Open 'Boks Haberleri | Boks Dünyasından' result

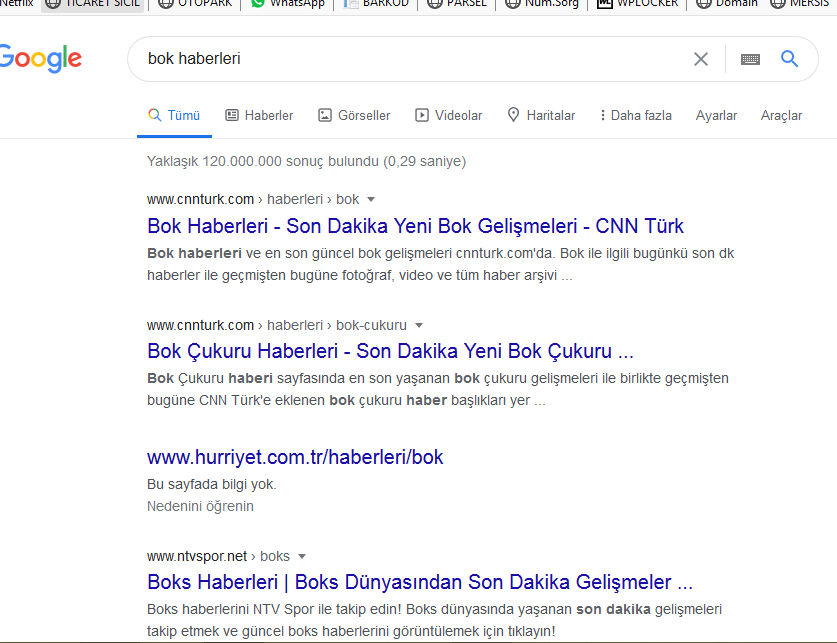tap(420, 582)
